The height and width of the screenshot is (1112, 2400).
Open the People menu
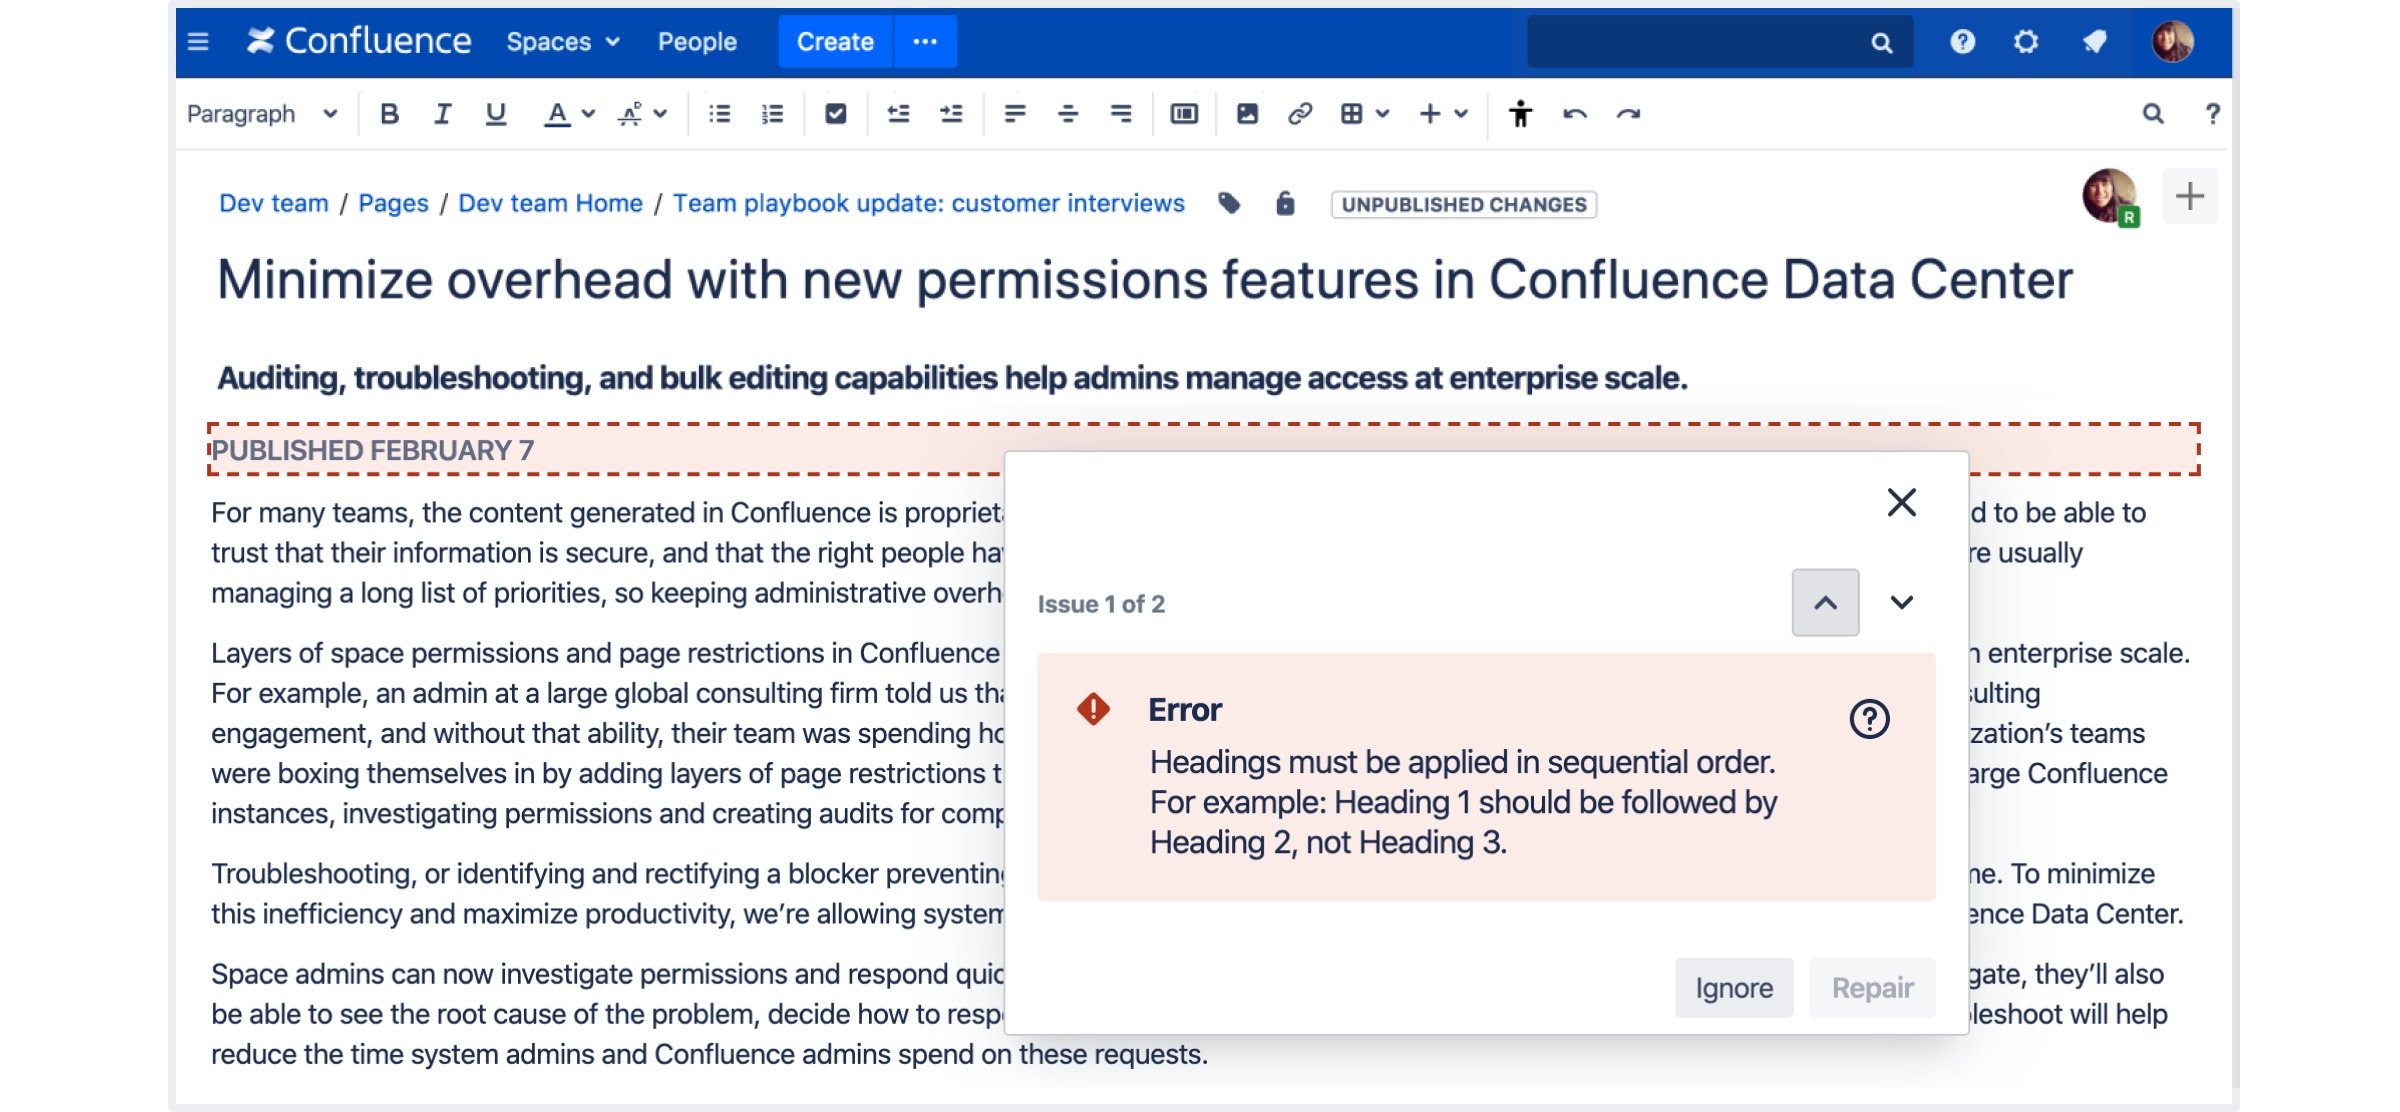[x=697, y=42]
